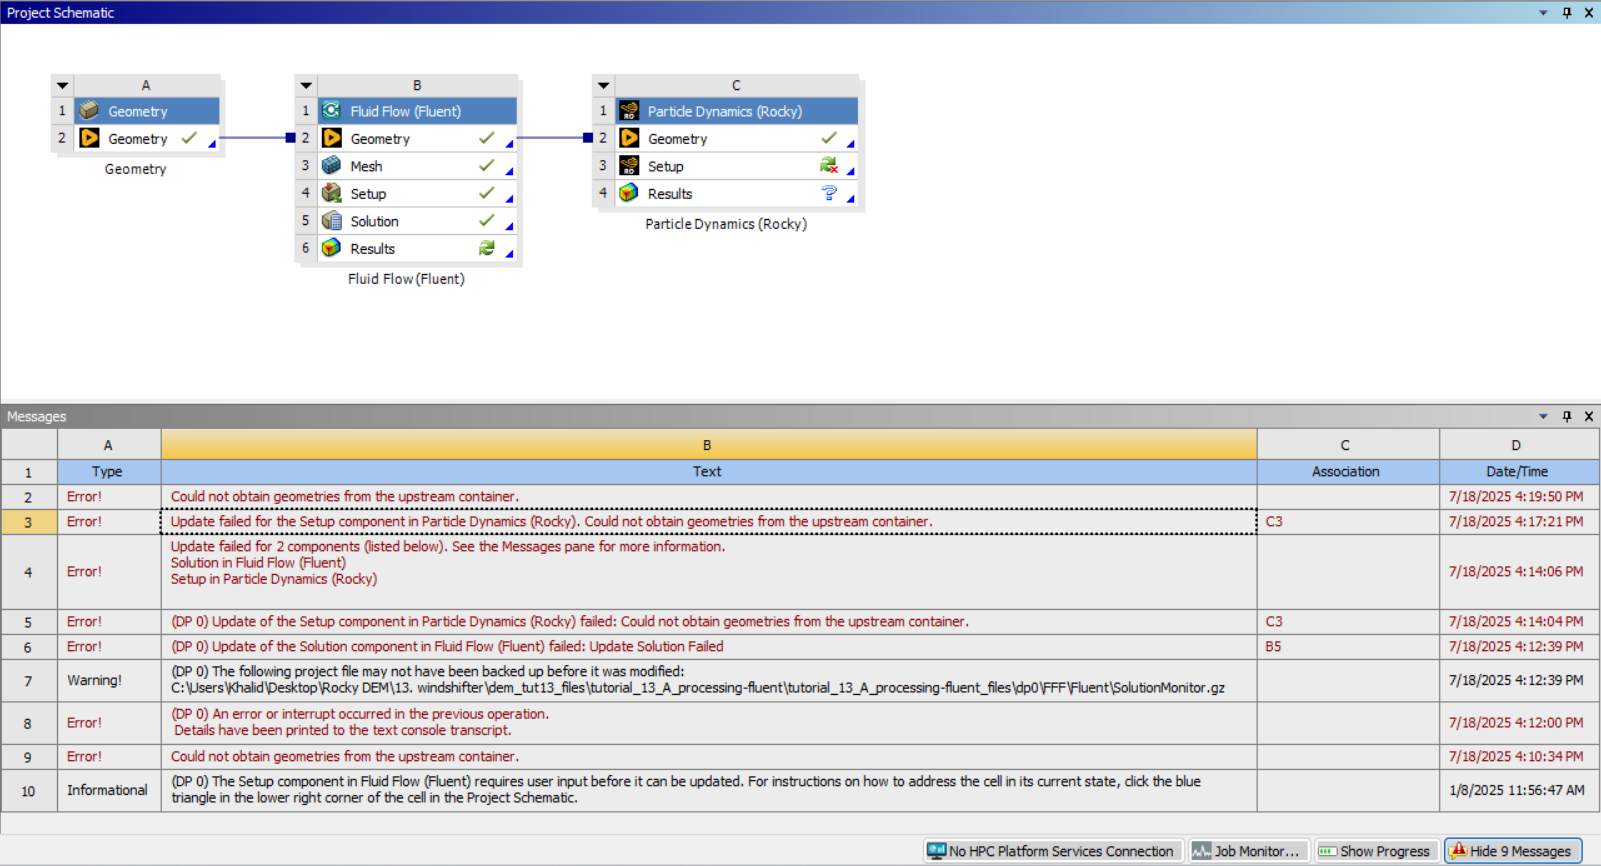Click the Informational type cell in Messages
Image resolution: width=1601 pixels, height=866 pixels.
tap(108, 790)
